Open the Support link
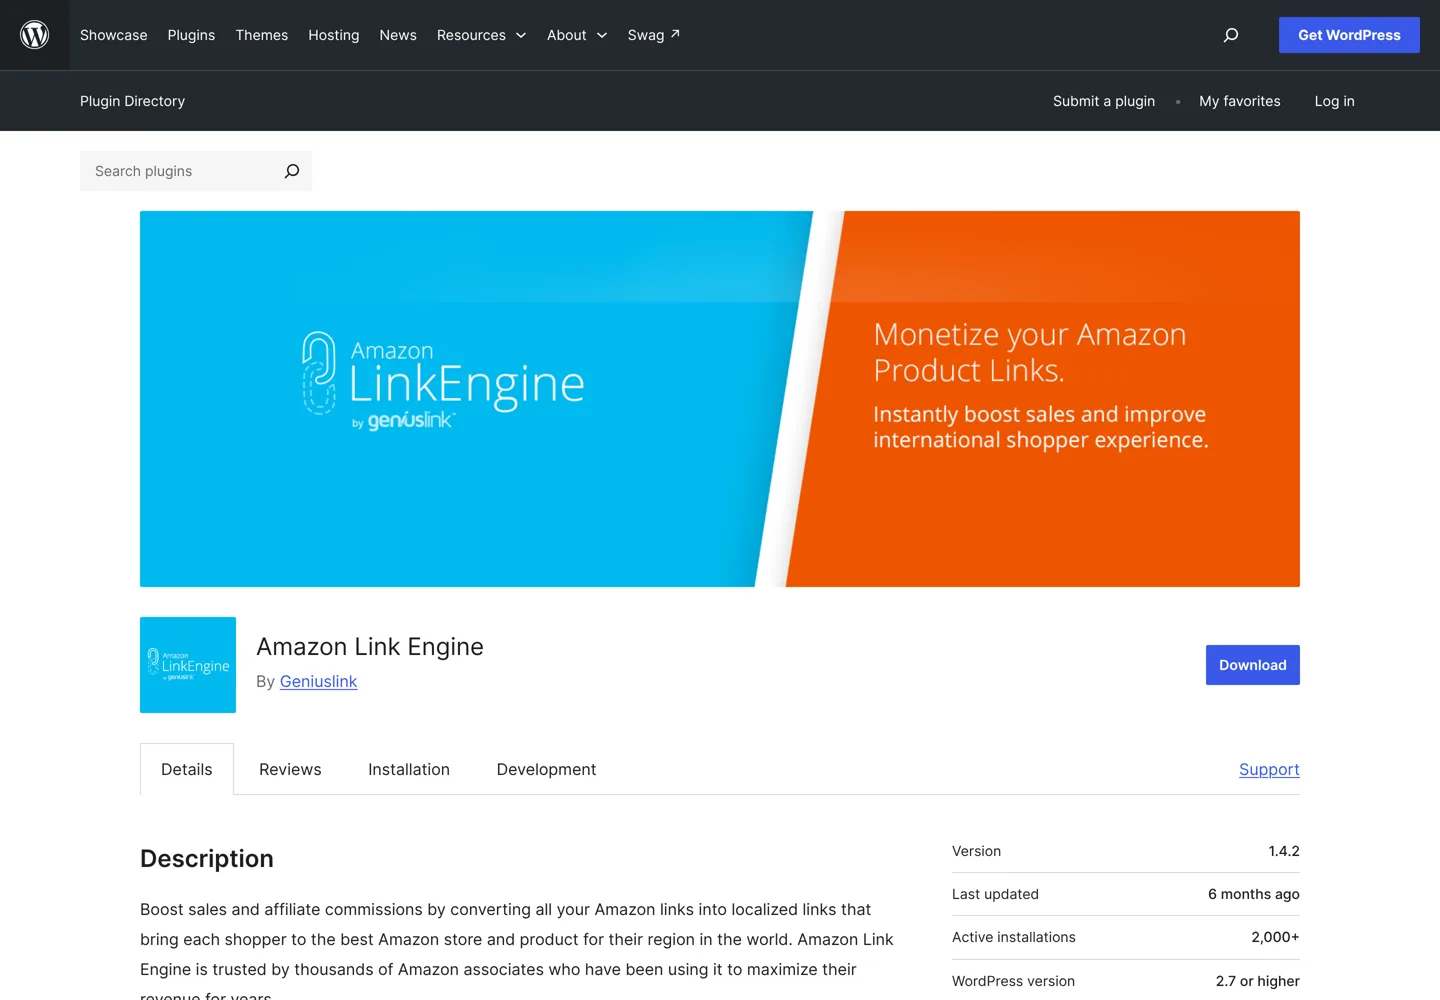Screen dimensions: 1440x1000 pyautogui.click(x=1269, y=769)
